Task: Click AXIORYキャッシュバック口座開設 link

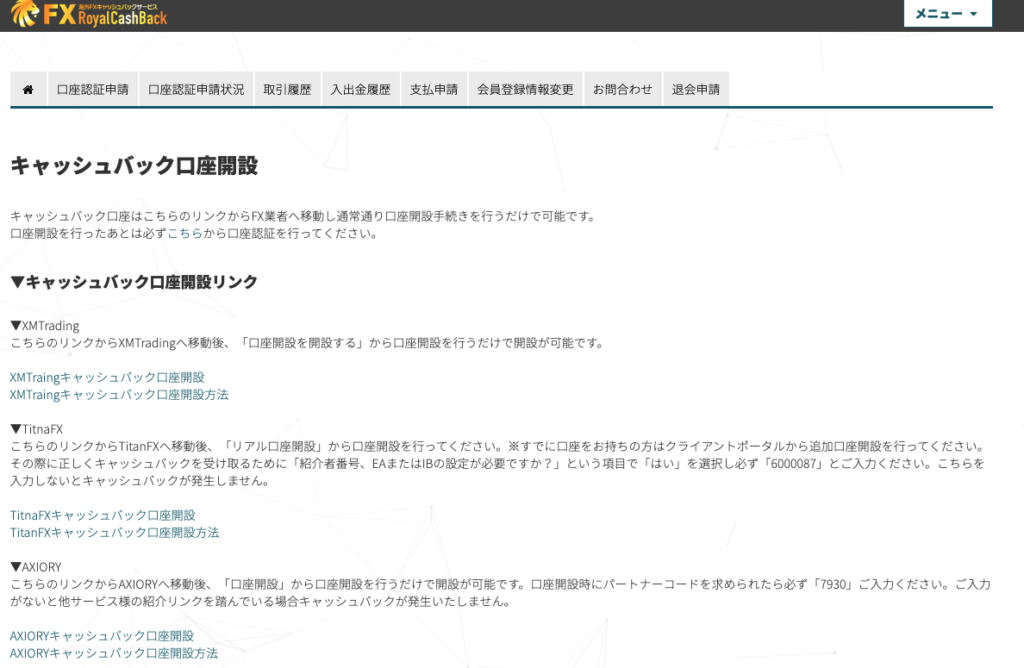Action: click(x=101, y=635)
